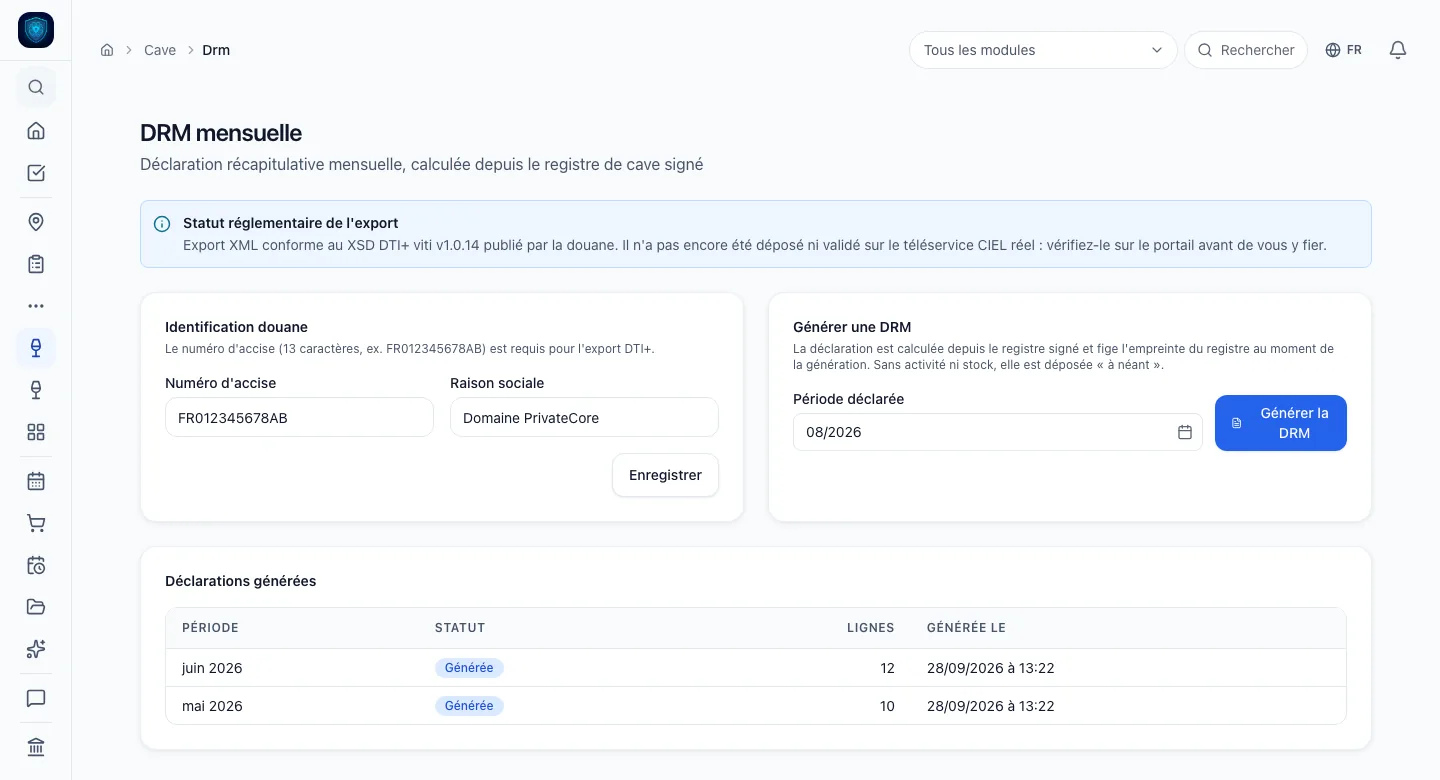The height and width of the screenshot is (780, 1440).
Task: Click the Générée badge for juin 2026
Action: pyautogui.click(x=469, y=668)
